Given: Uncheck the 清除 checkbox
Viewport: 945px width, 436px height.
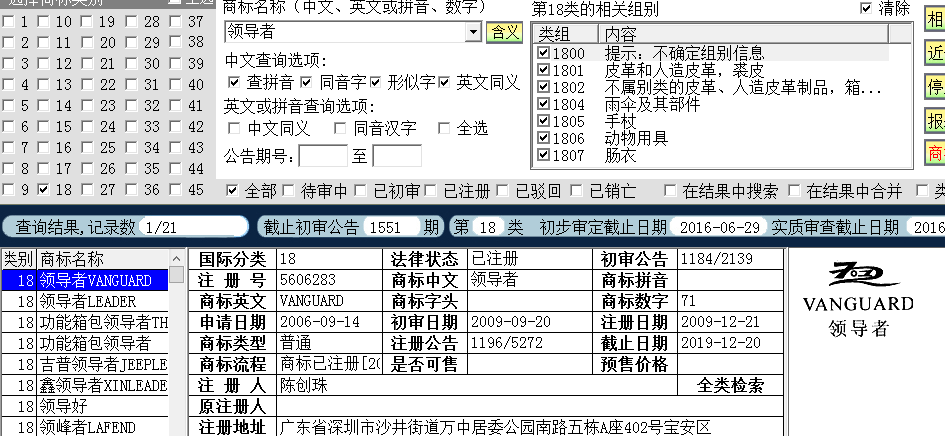Looking at the screenshot, I should click(866, 8).
